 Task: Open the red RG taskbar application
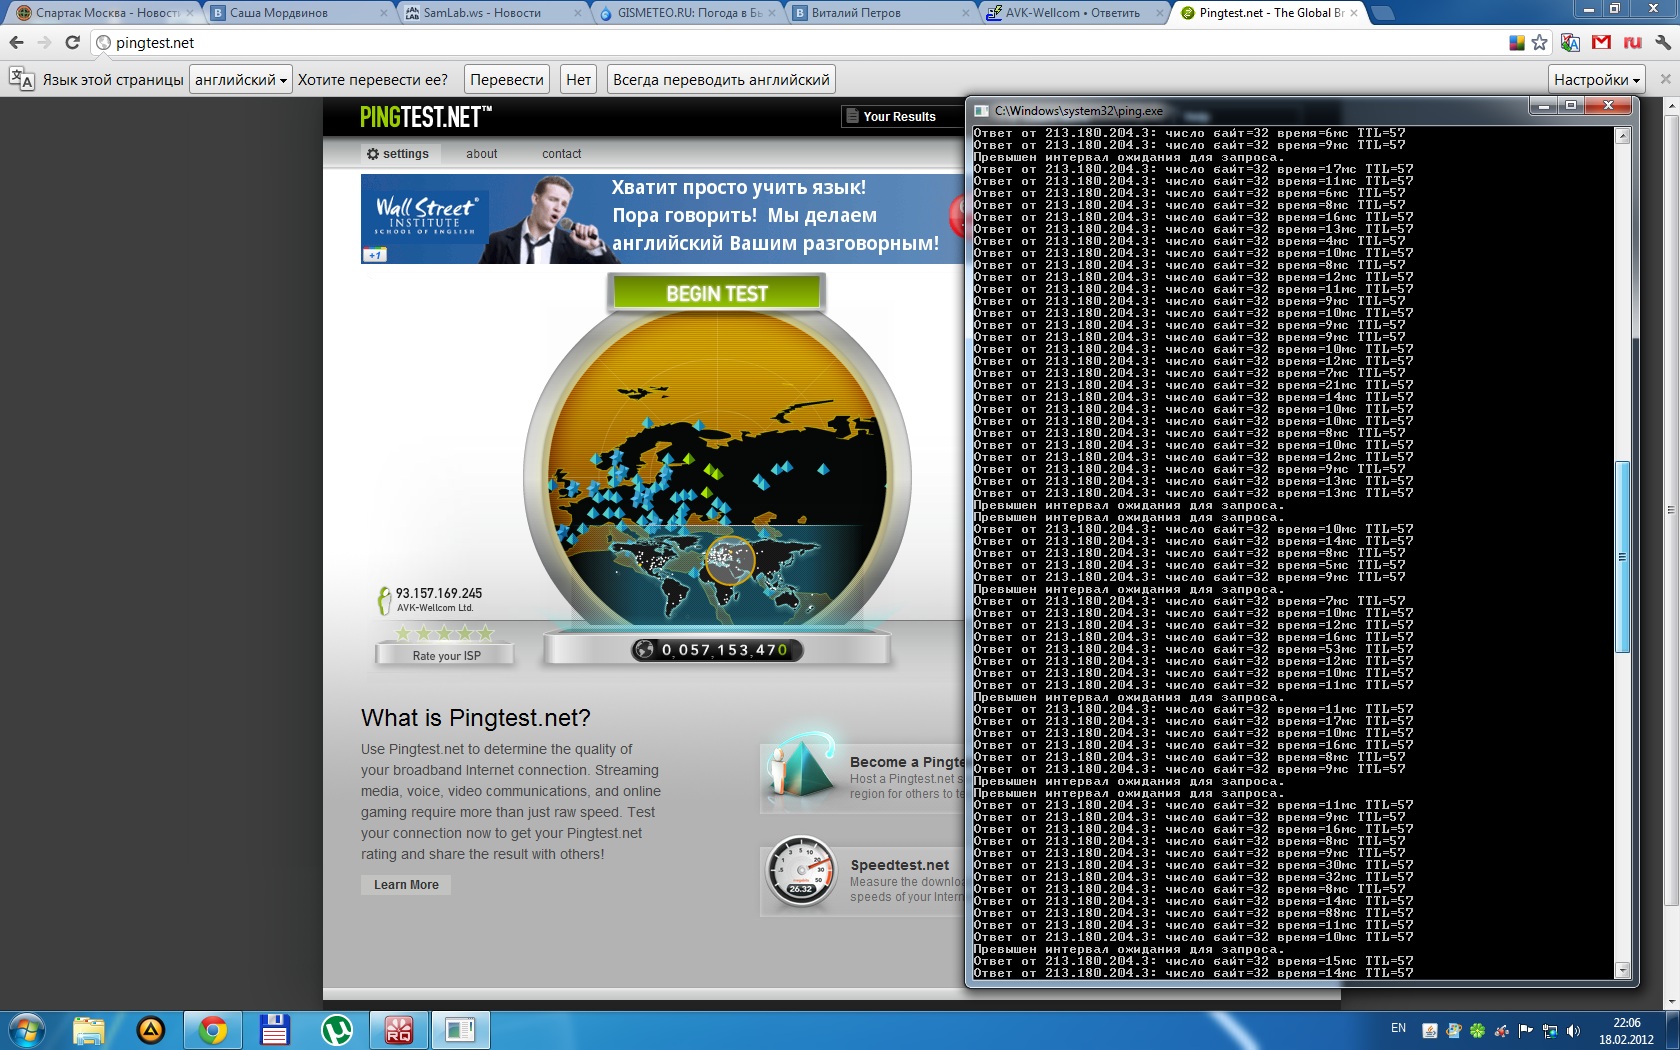click(399, 1030)
